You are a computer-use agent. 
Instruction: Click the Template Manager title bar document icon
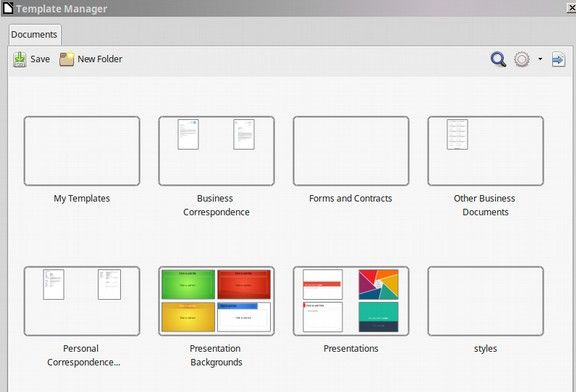pos(8,8)
